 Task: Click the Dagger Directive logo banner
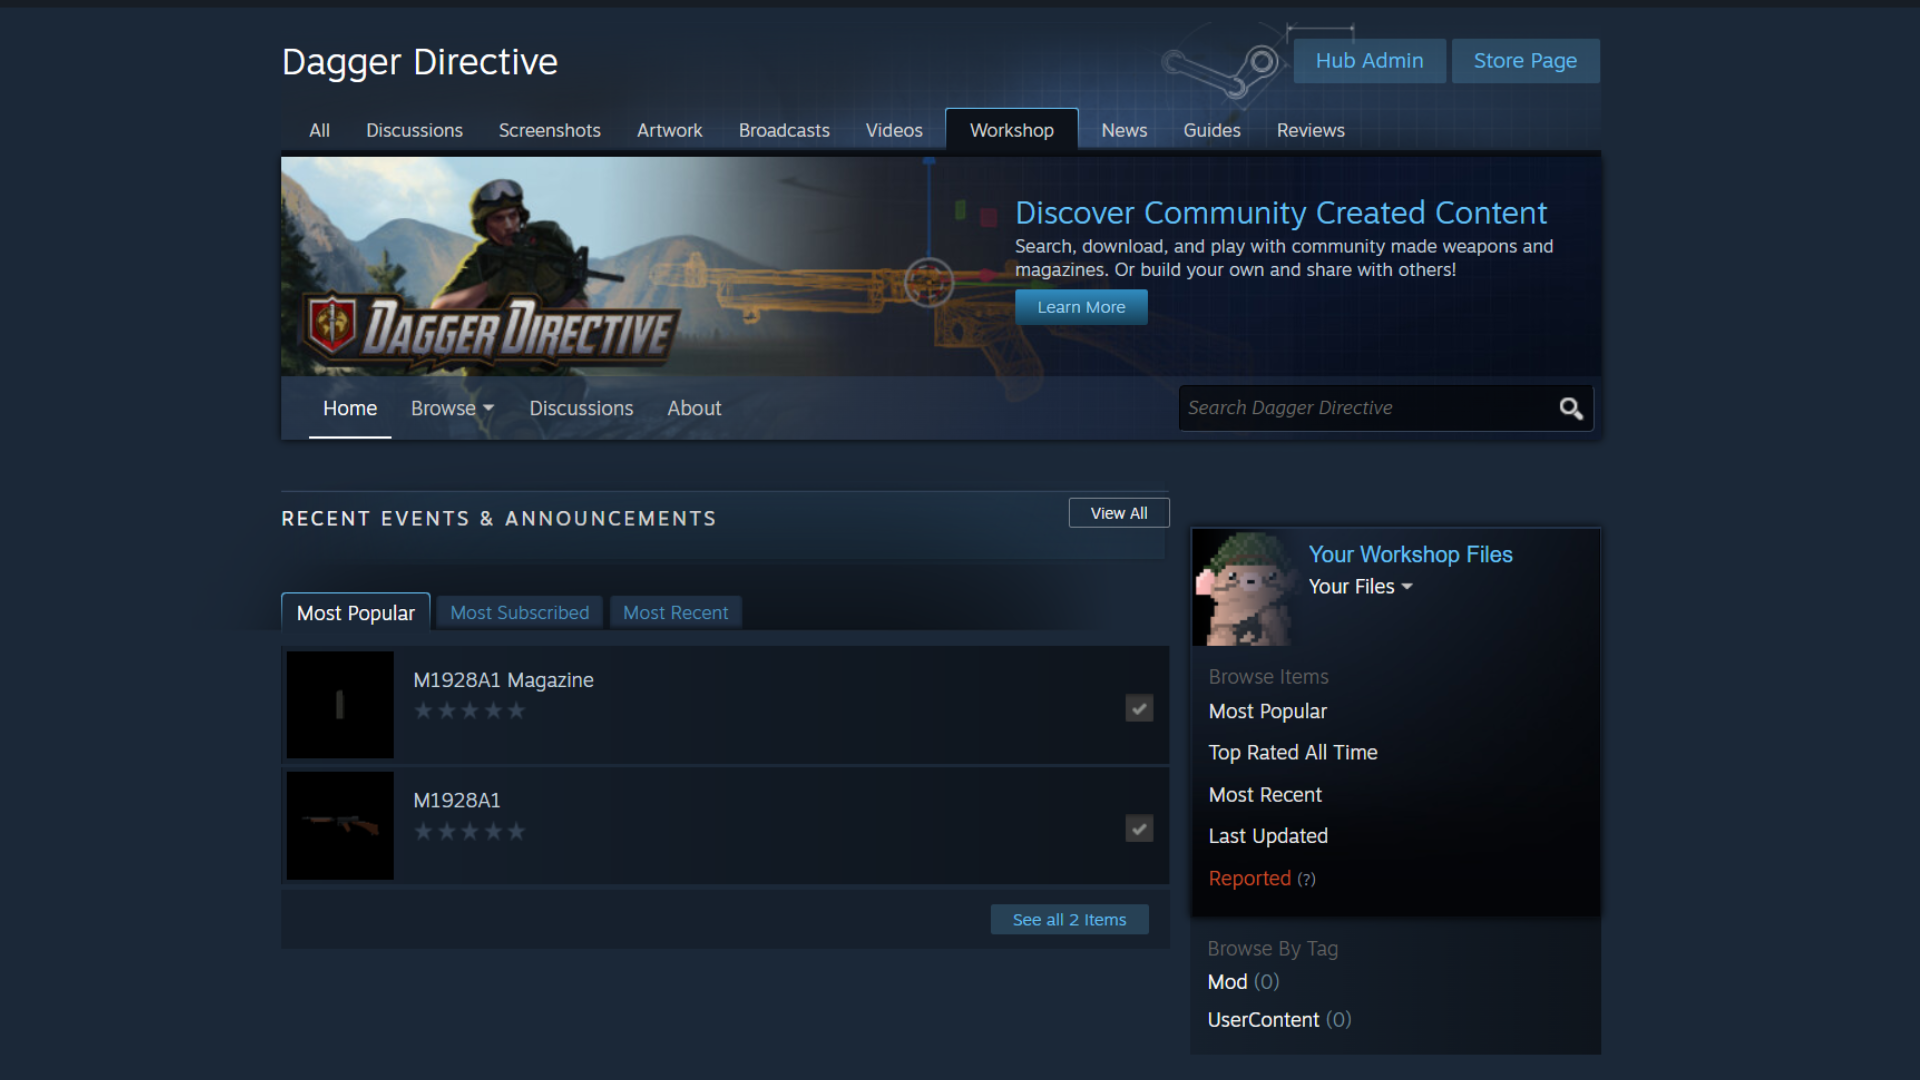tap(490, 328)
